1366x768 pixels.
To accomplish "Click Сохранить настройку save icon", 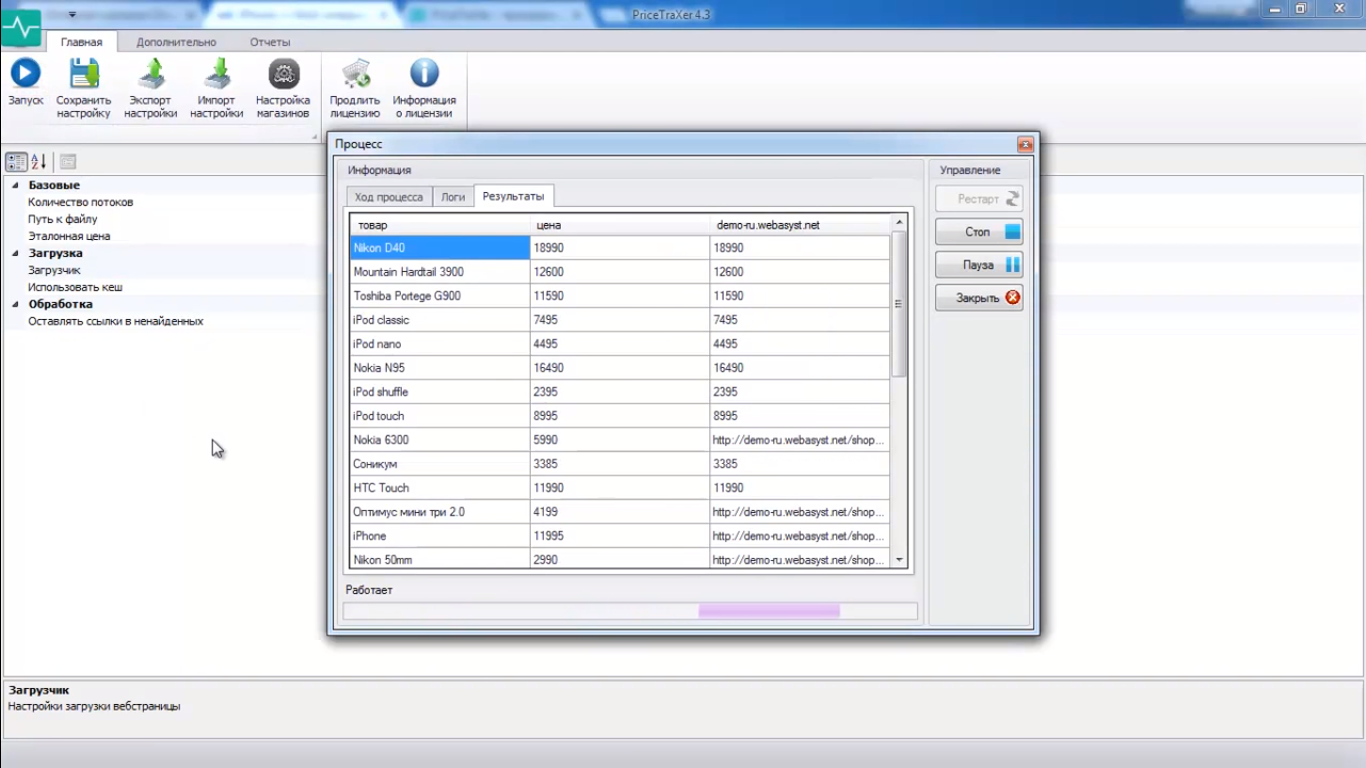I will tap(84, 74).
